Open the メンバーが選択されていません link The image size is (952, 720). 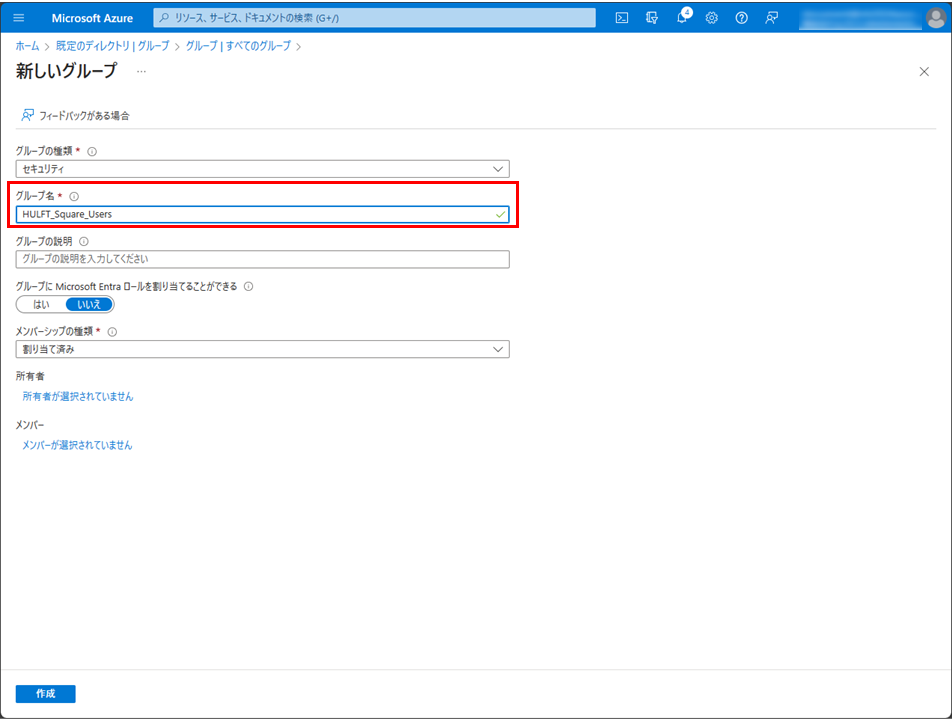pyautogui.click(x=77, y=445)
